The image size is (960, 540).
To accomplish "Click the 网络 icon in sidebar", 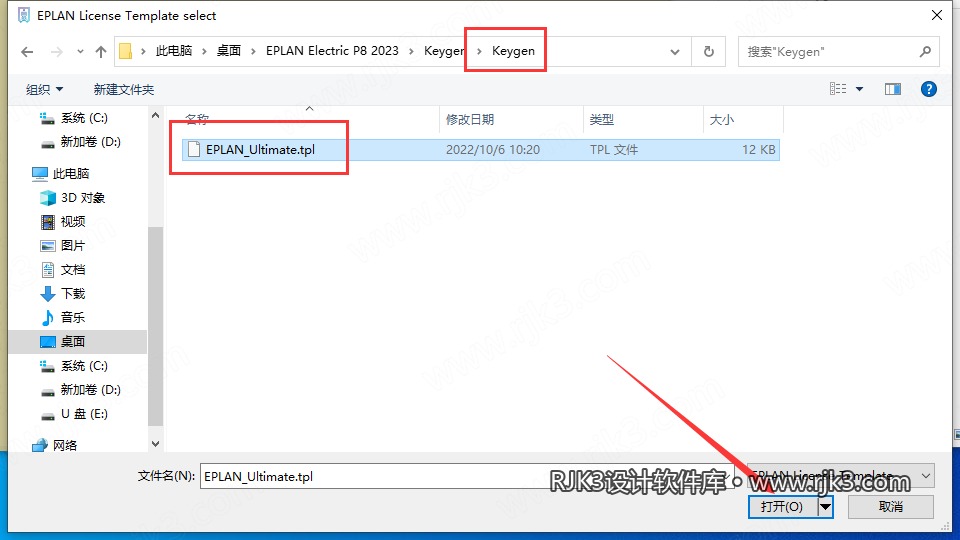I will tap(40, 445).
